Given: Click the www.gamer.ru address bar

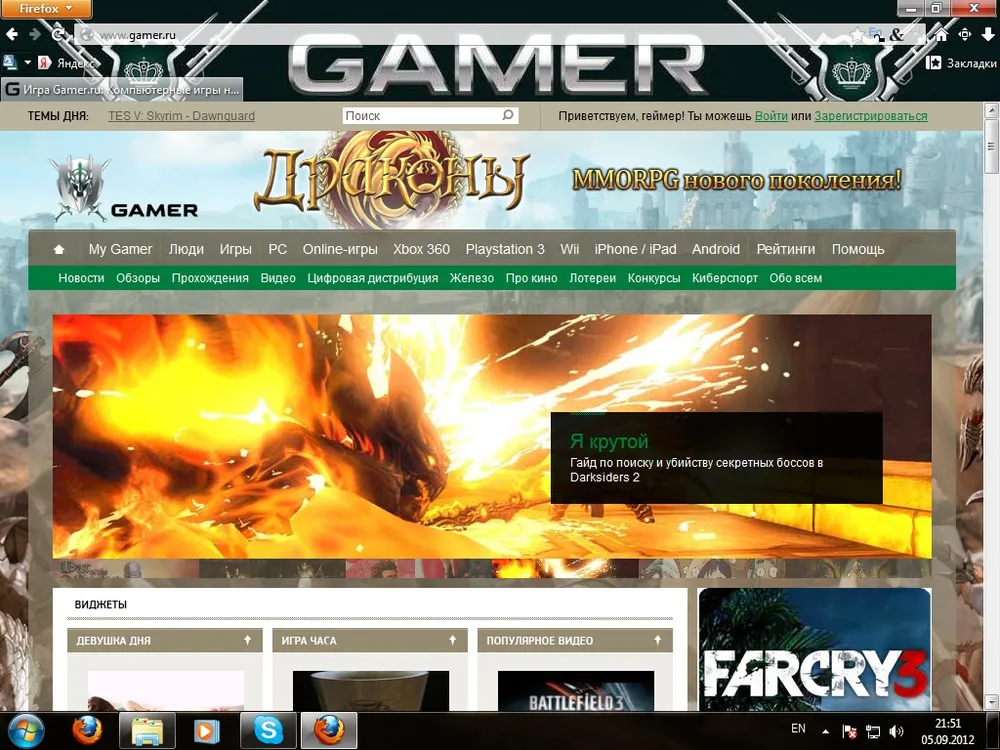Looking at the screenshot, I should coord(472,35).
